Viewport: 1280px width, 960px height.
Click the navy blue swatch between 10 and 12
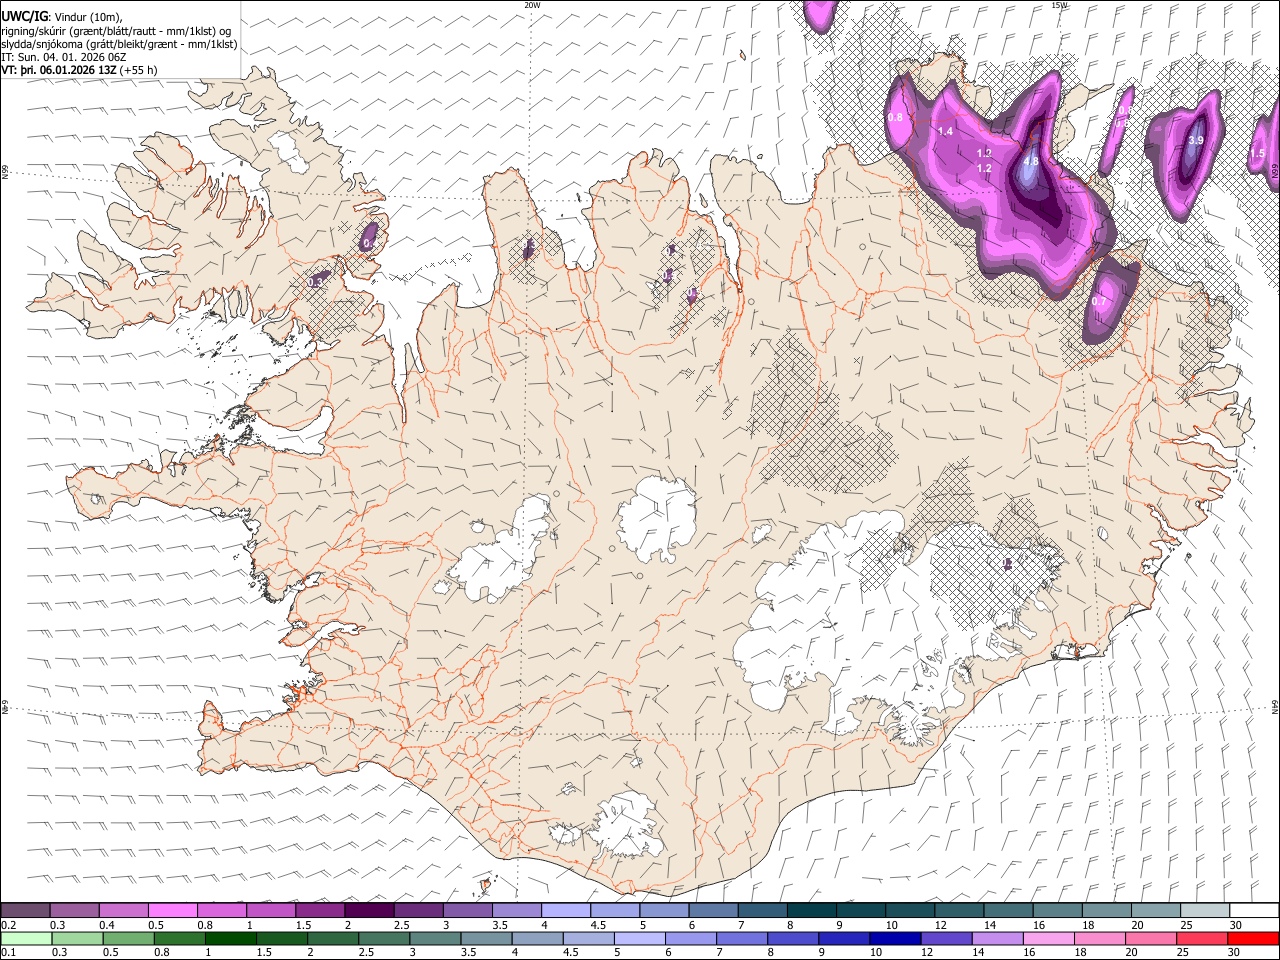tap(894, 938)
